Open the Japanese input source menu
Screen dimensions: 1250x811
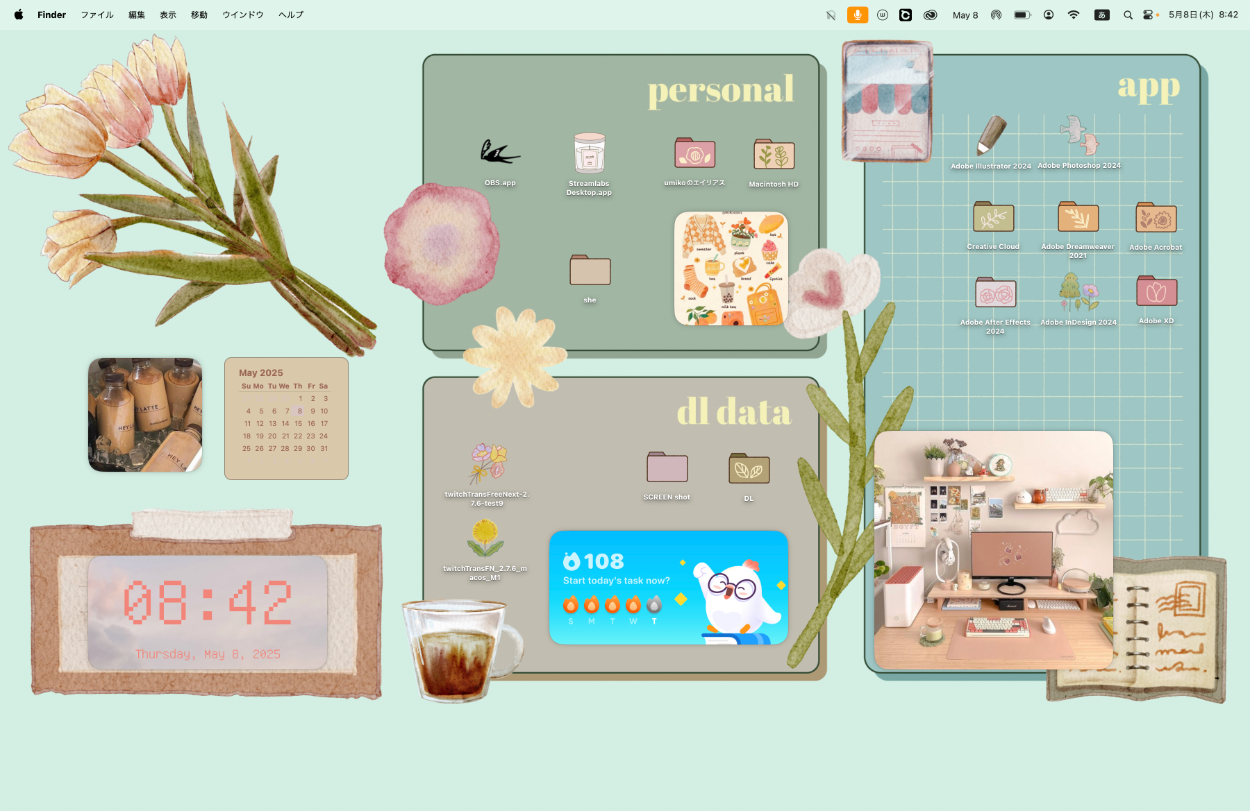pos(1101,15)
